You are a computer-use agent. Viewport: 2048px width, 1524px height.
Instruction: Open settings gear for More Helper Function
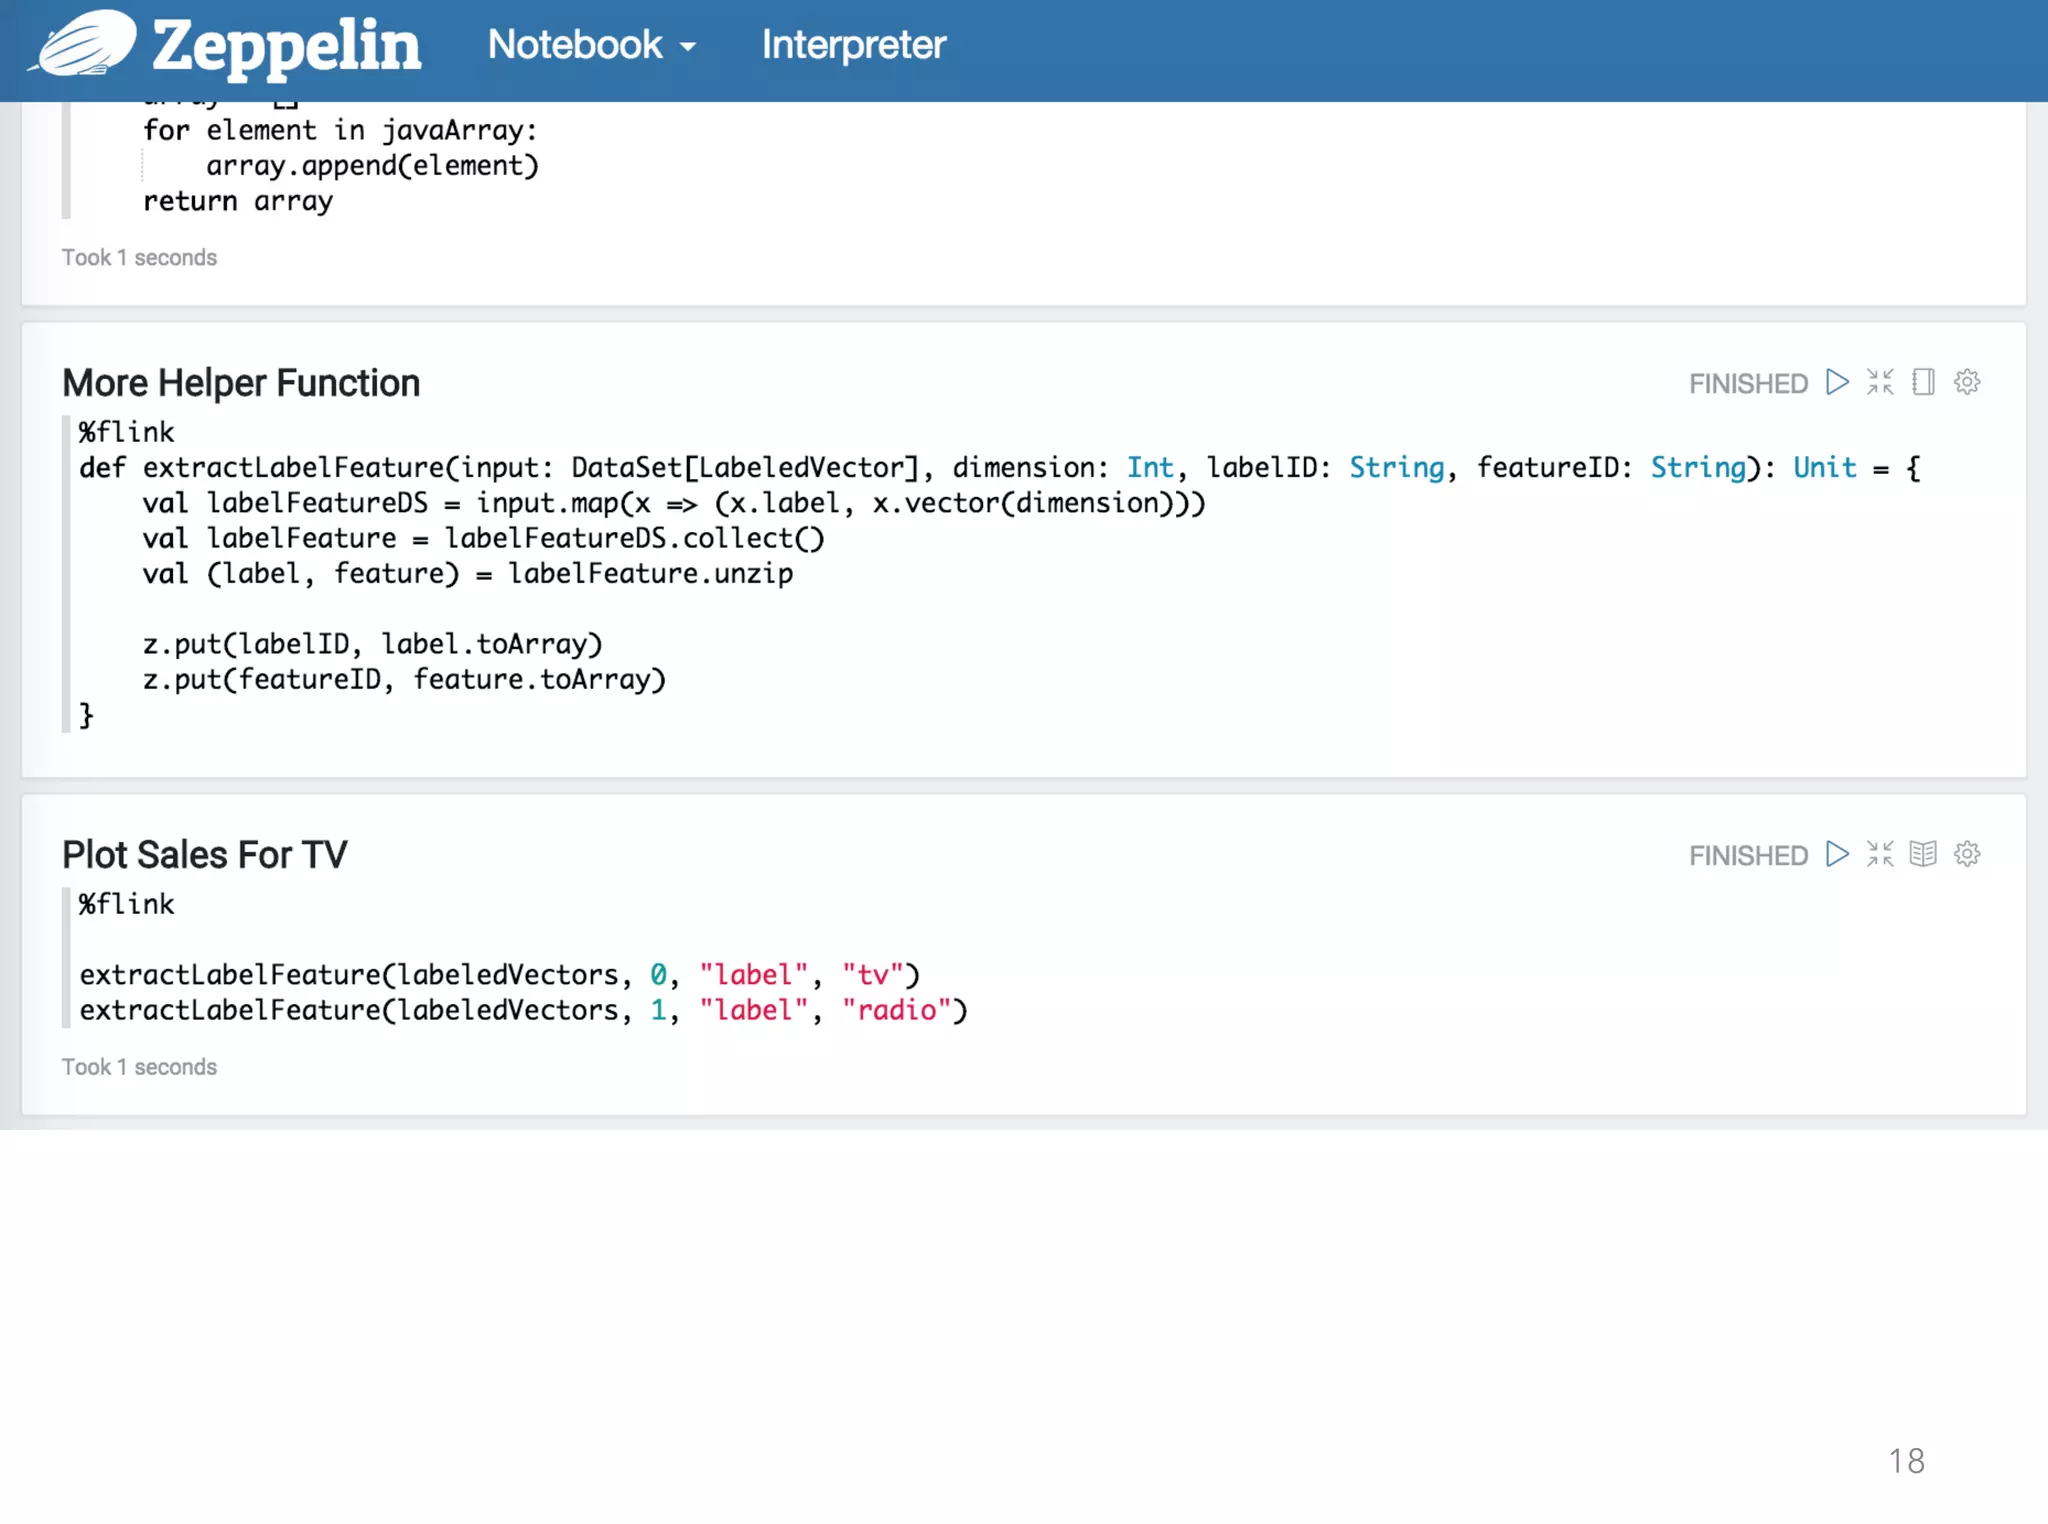click(x=1967, y=382)
